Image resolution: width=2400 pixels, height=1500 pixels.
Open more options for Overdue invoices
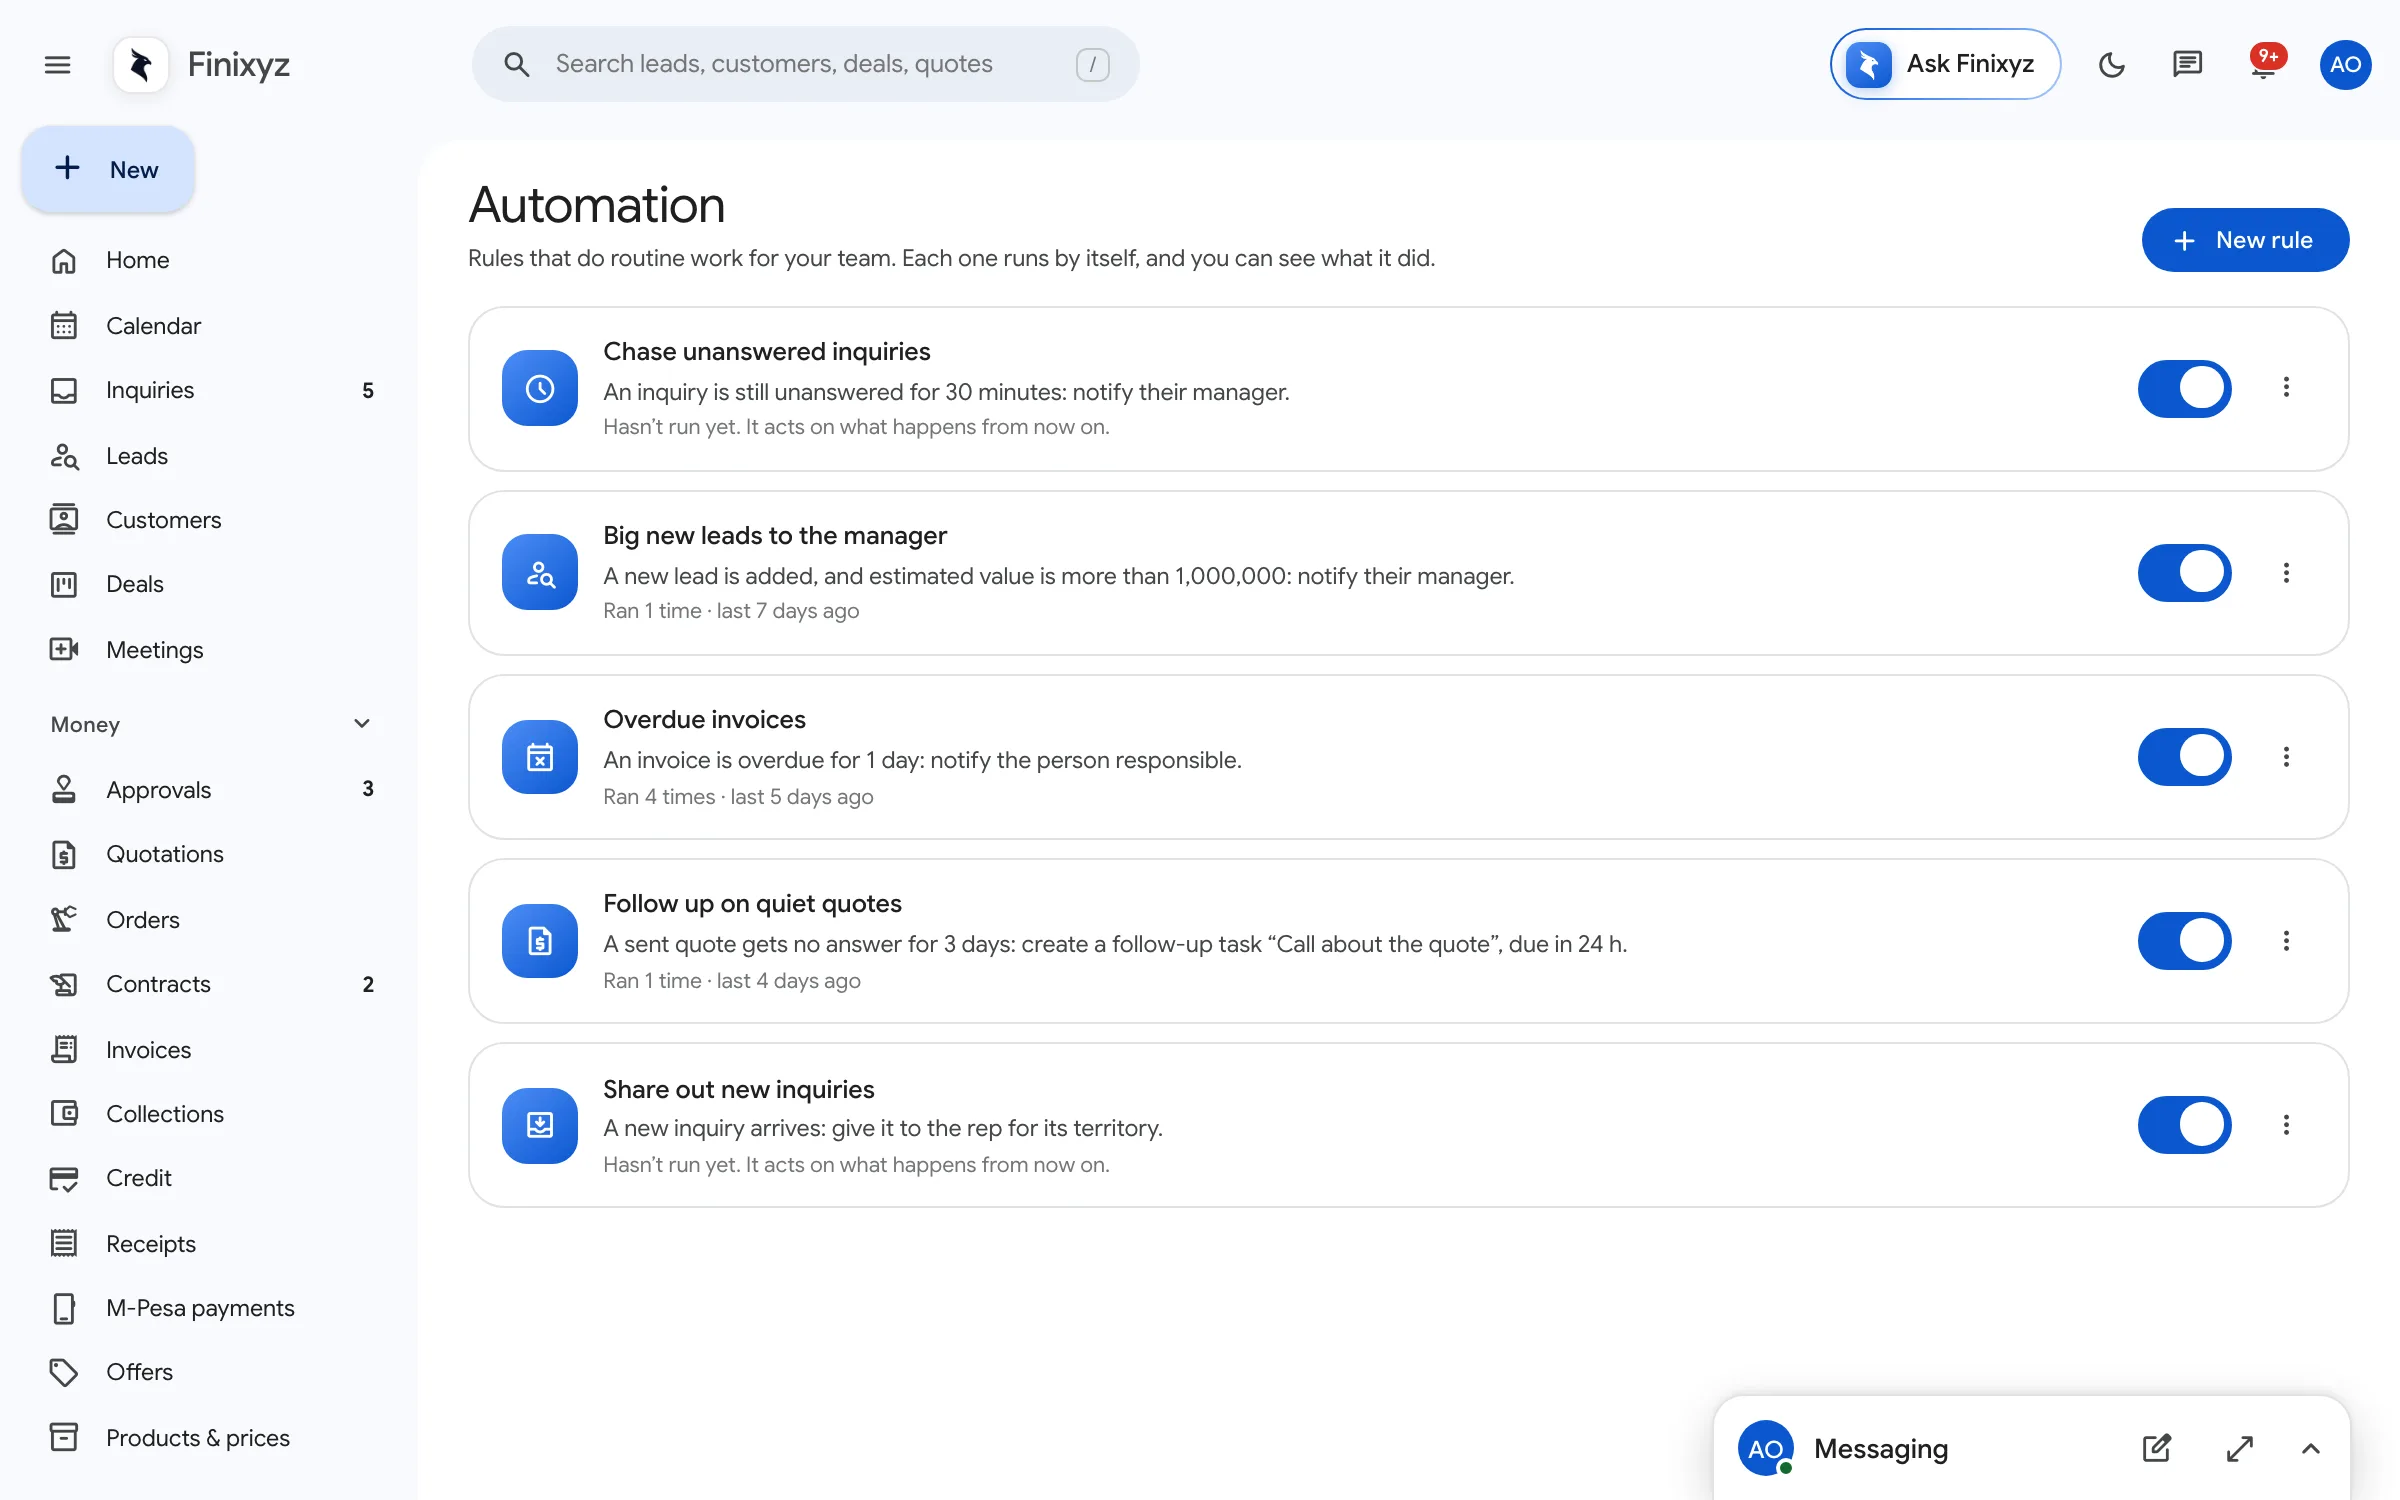pyautogui.click(x=2286, y=756)
